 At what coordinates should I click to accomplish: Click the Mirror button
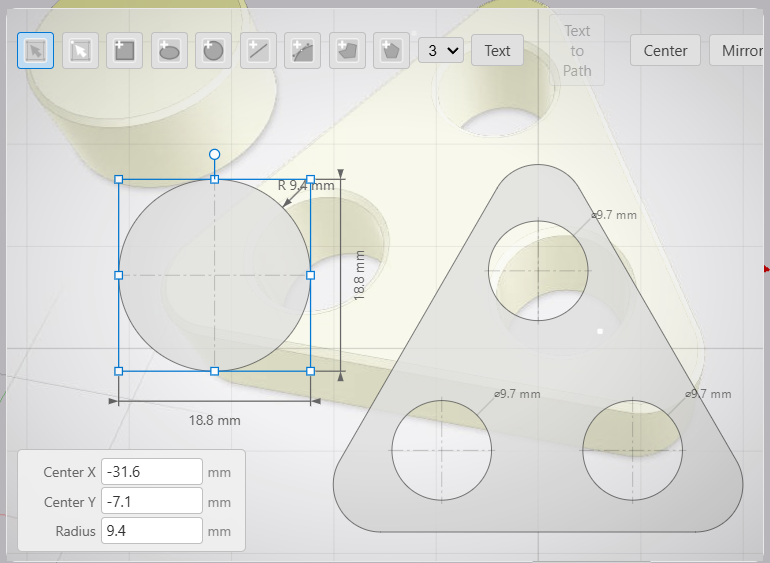pos(739,51)
